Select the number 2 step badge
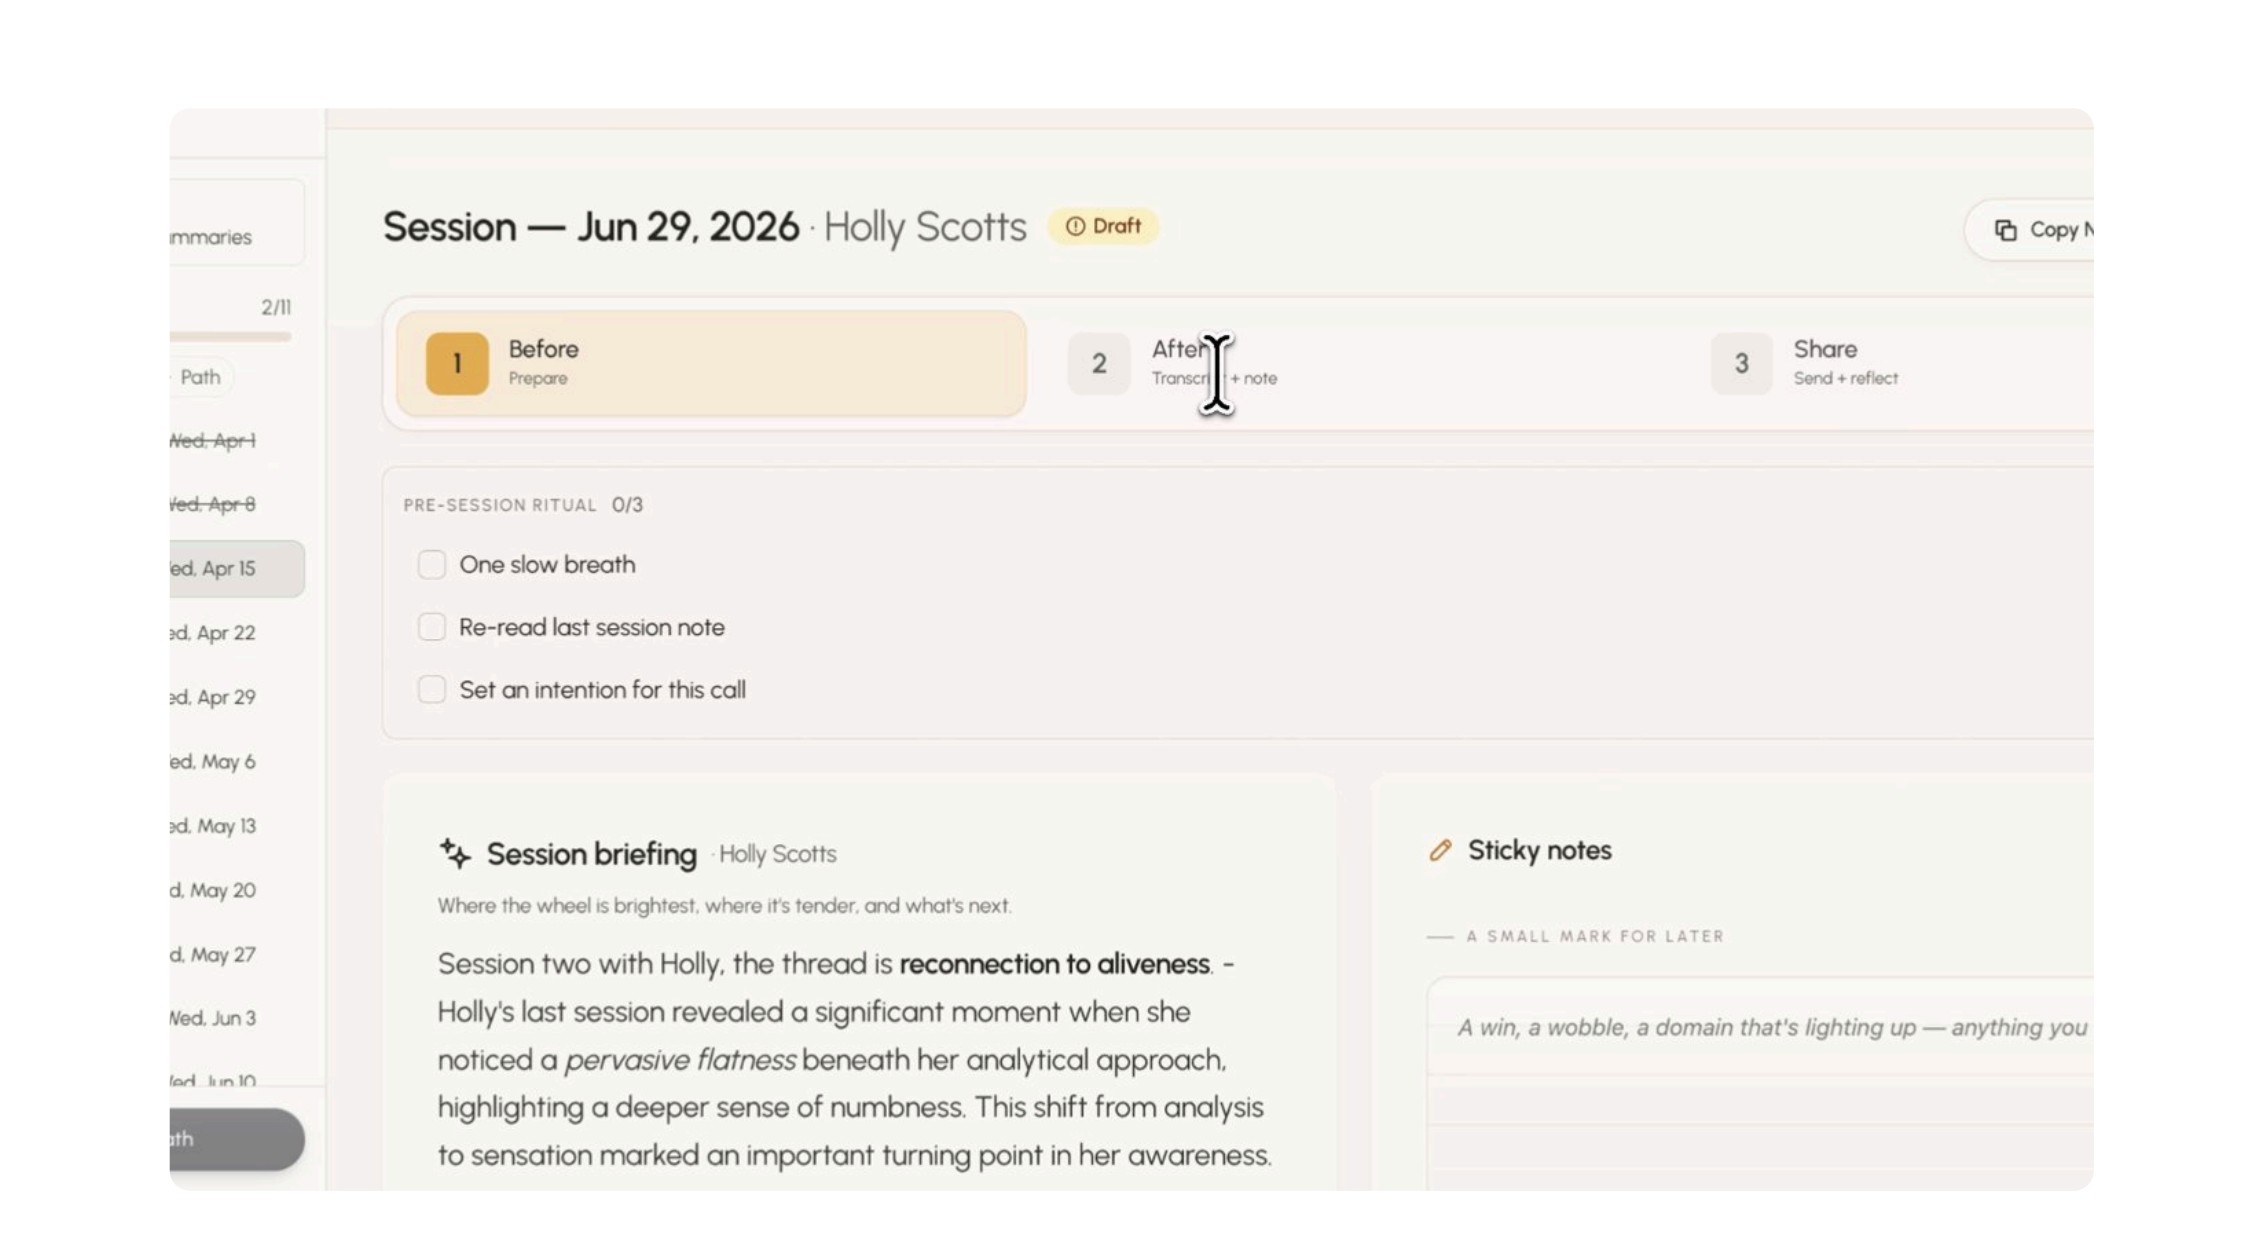Viewport: 2261px width, 1253px height. pos(1098,363)
